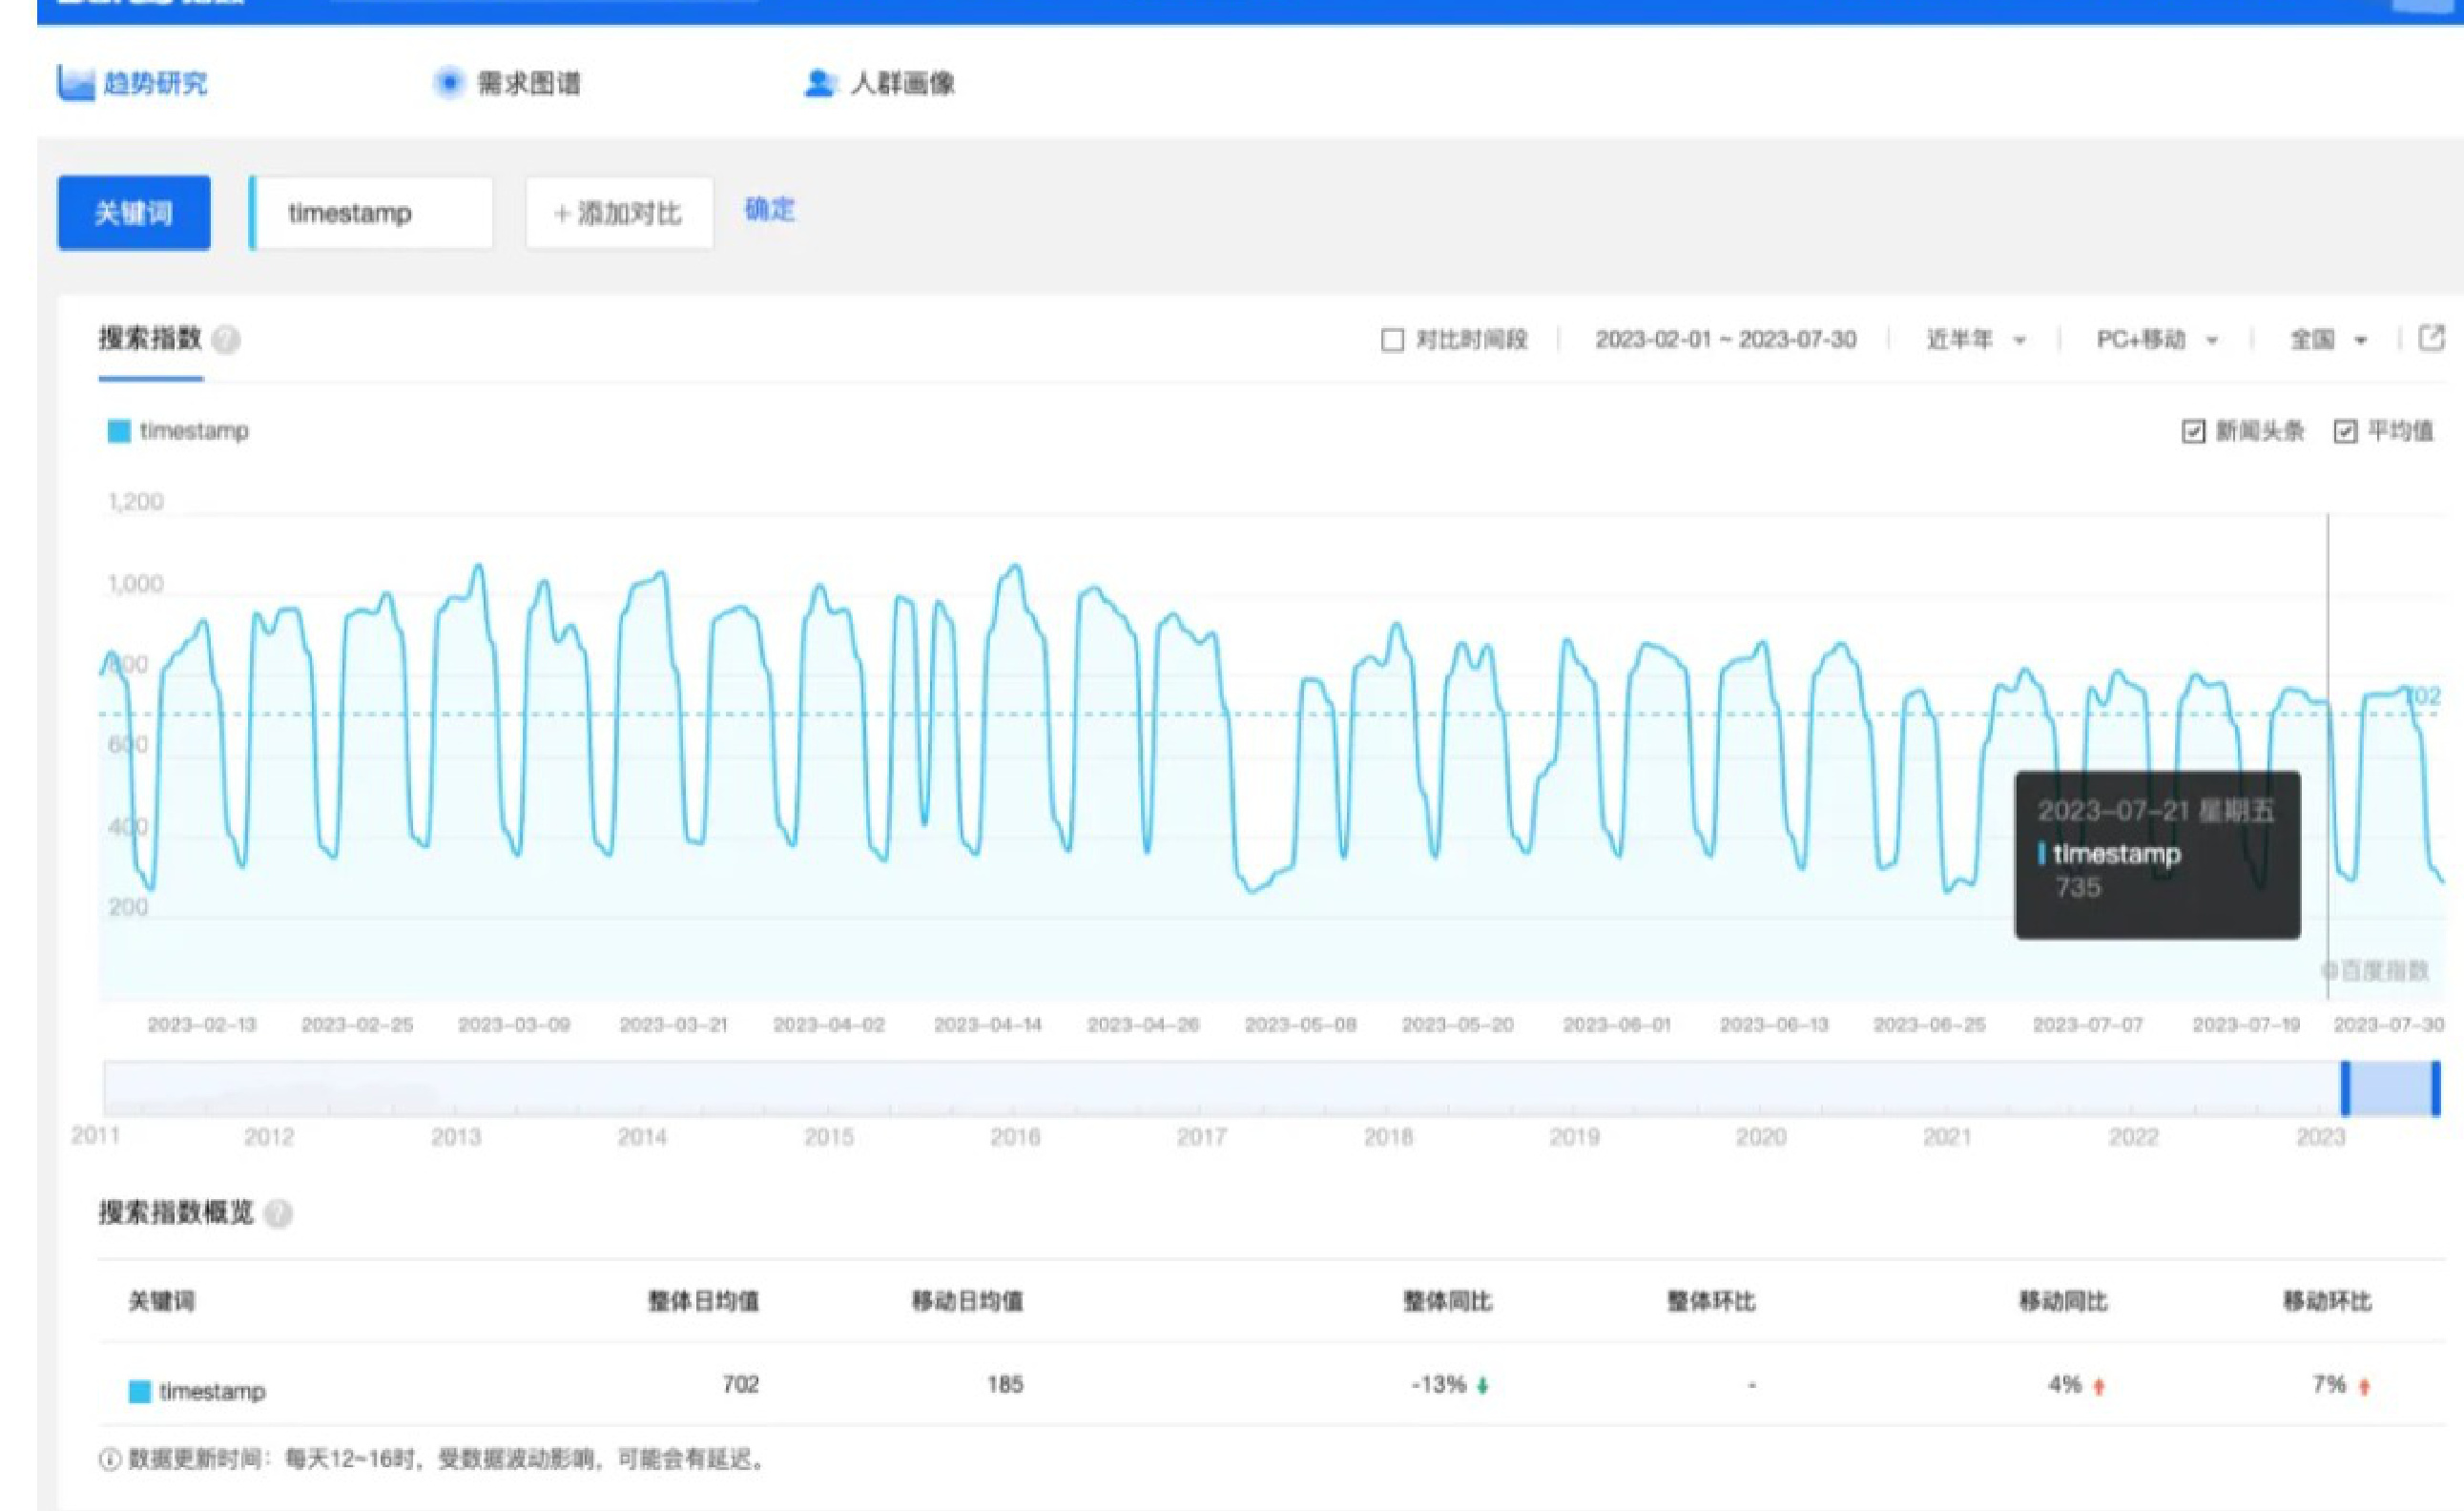Open the 全国 region dropdown
This screenshot has width=2464, height=1511.
click(x=2327, y=340)
